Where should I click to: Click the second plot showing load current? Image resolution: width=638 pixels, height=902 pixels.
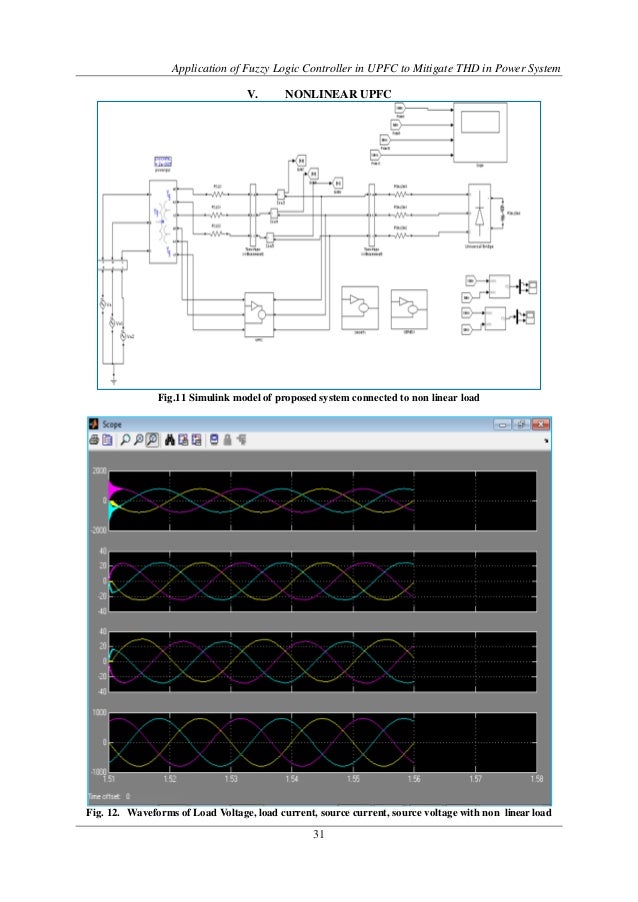(x=322, y=581)
